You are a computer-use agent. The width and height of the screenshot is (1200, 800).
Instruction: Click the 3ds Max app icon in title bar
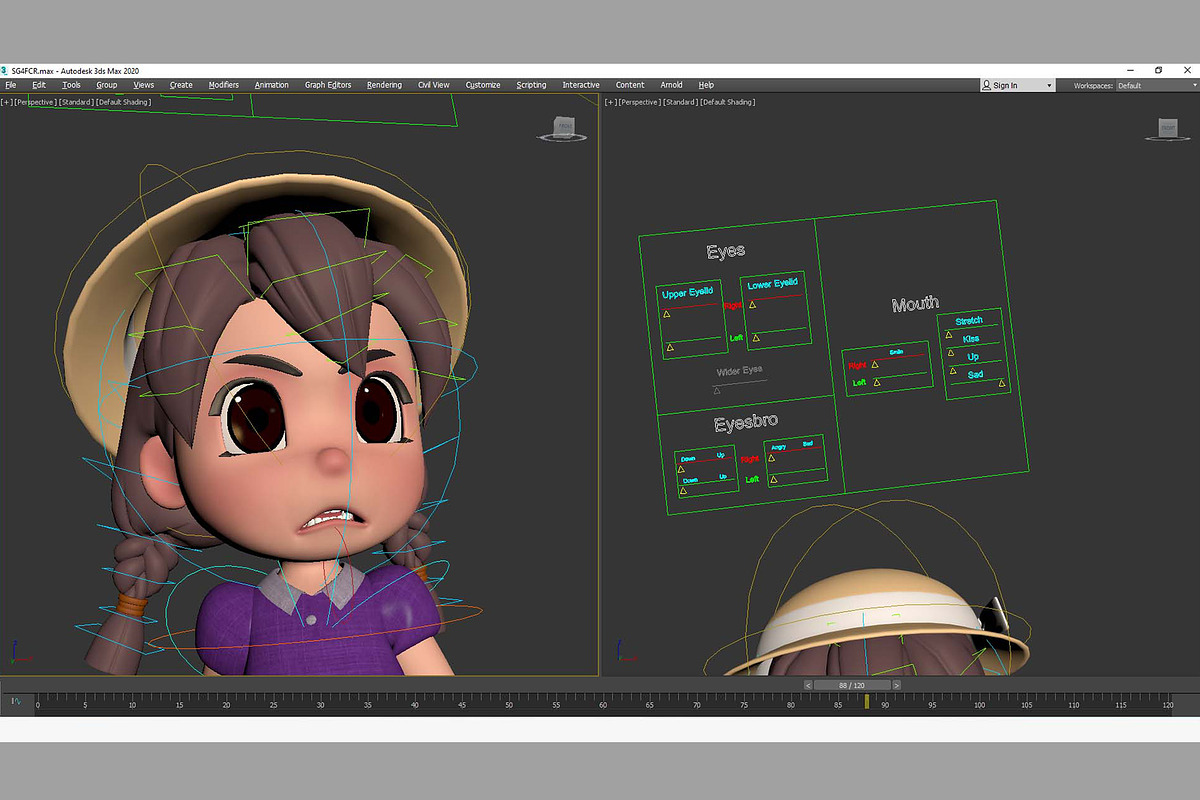pyautogui.click(x=5, y=70)
